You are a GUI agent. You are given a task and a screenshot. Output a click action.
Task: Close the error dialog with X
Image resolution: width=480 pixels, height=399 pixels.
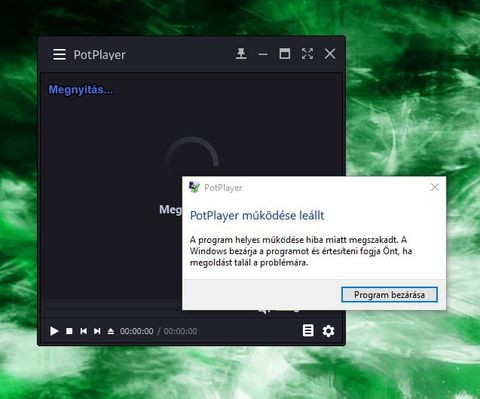435,187
